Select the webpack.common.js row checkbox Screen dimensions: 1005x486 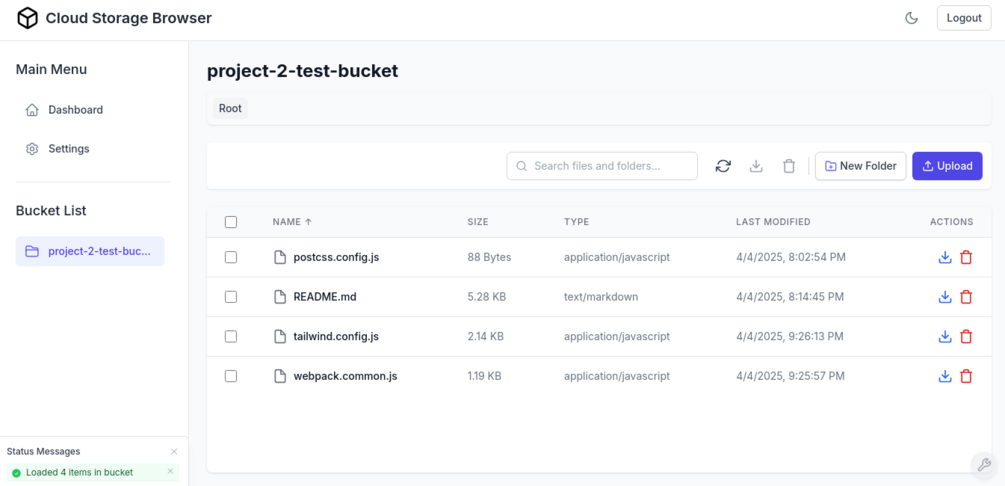[231, 376]
